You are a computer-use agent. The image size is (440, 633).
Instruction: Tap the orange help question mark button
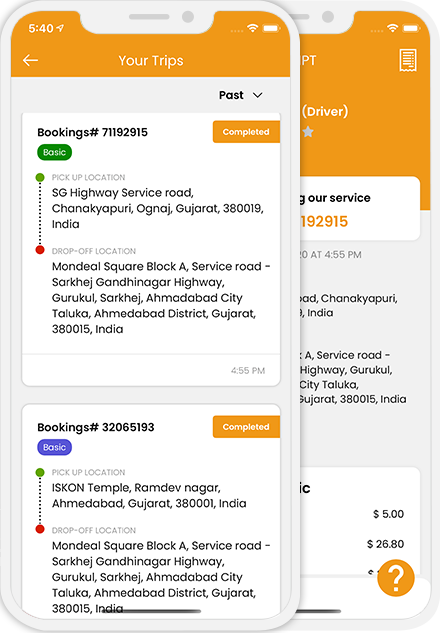point(396,578)
